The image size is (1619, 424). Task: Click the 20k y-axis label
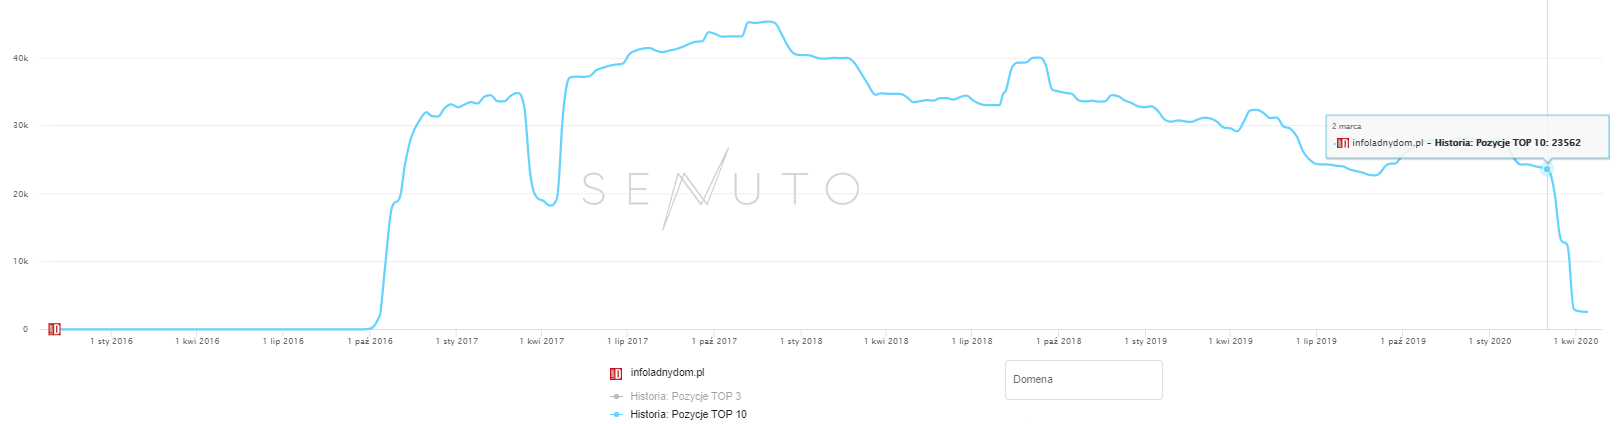pos(20,194)
